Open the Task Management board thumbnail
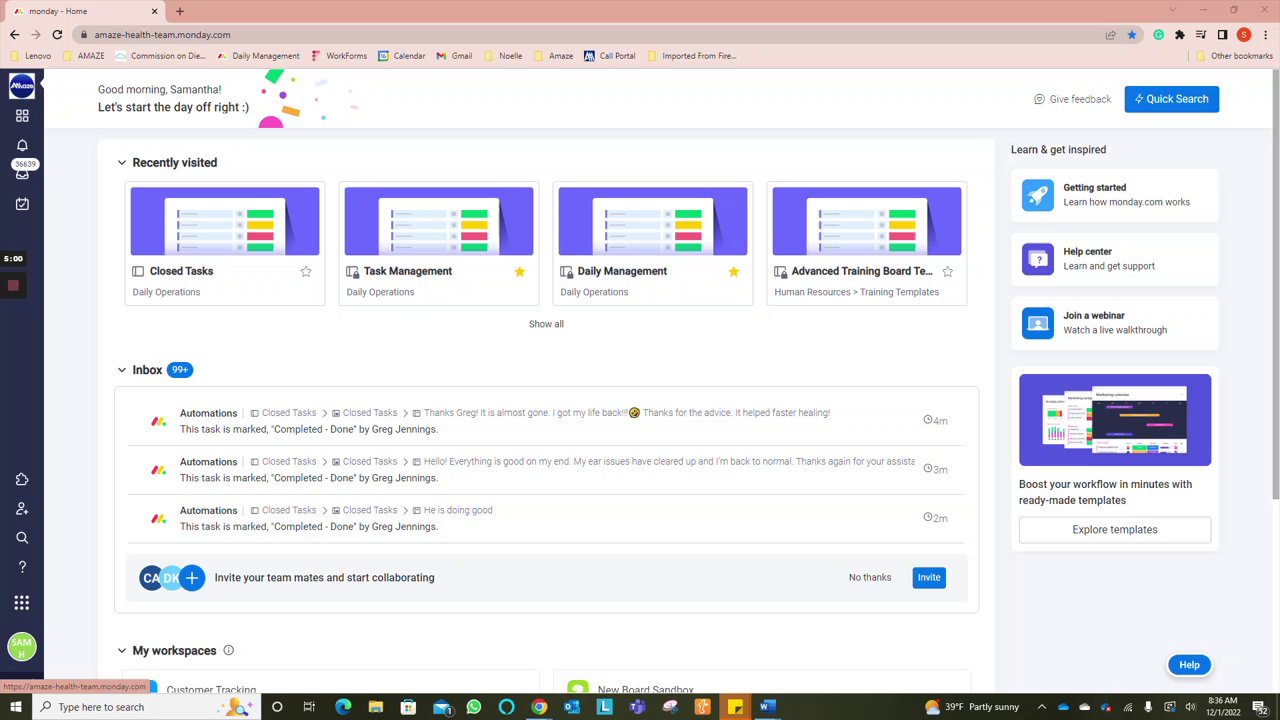Viewport: 1280px width, 720px height. pyautogui.click(x=439, y=221)
